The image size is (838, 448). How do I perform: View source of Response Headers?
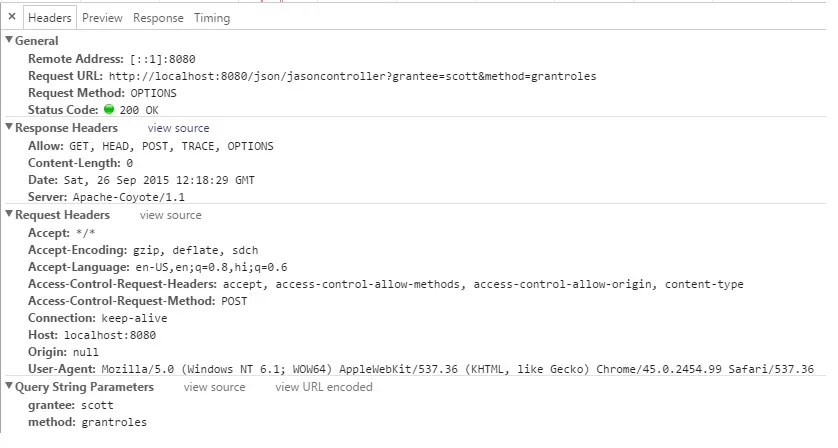coord(179,128)
